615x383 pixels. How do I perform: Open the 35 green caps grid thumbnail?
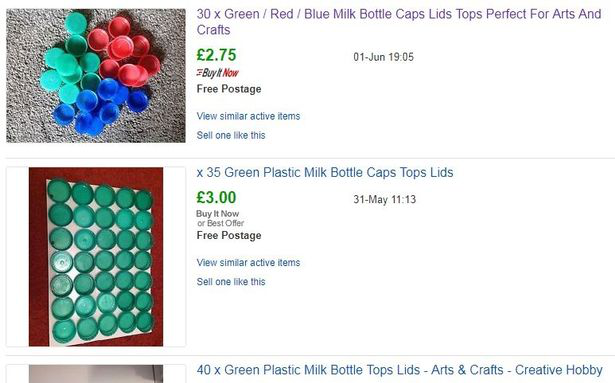(x=96, y=257)
